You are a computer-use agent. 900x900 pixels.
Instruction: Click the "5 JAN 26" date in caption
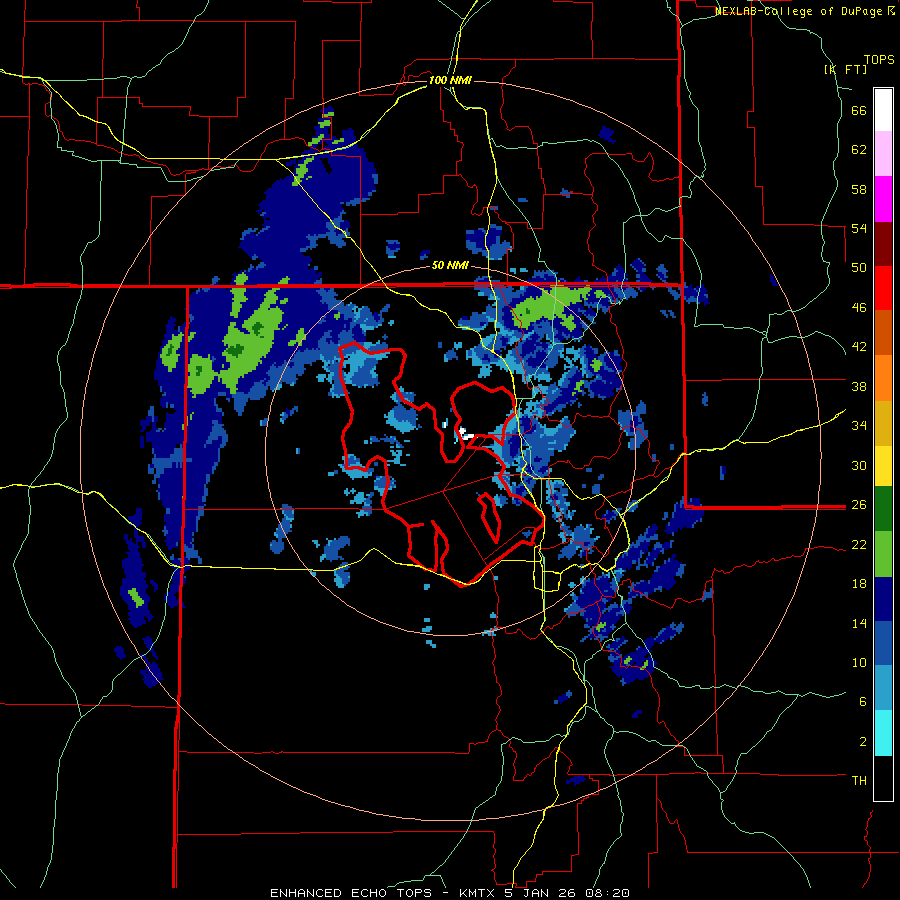540,893
